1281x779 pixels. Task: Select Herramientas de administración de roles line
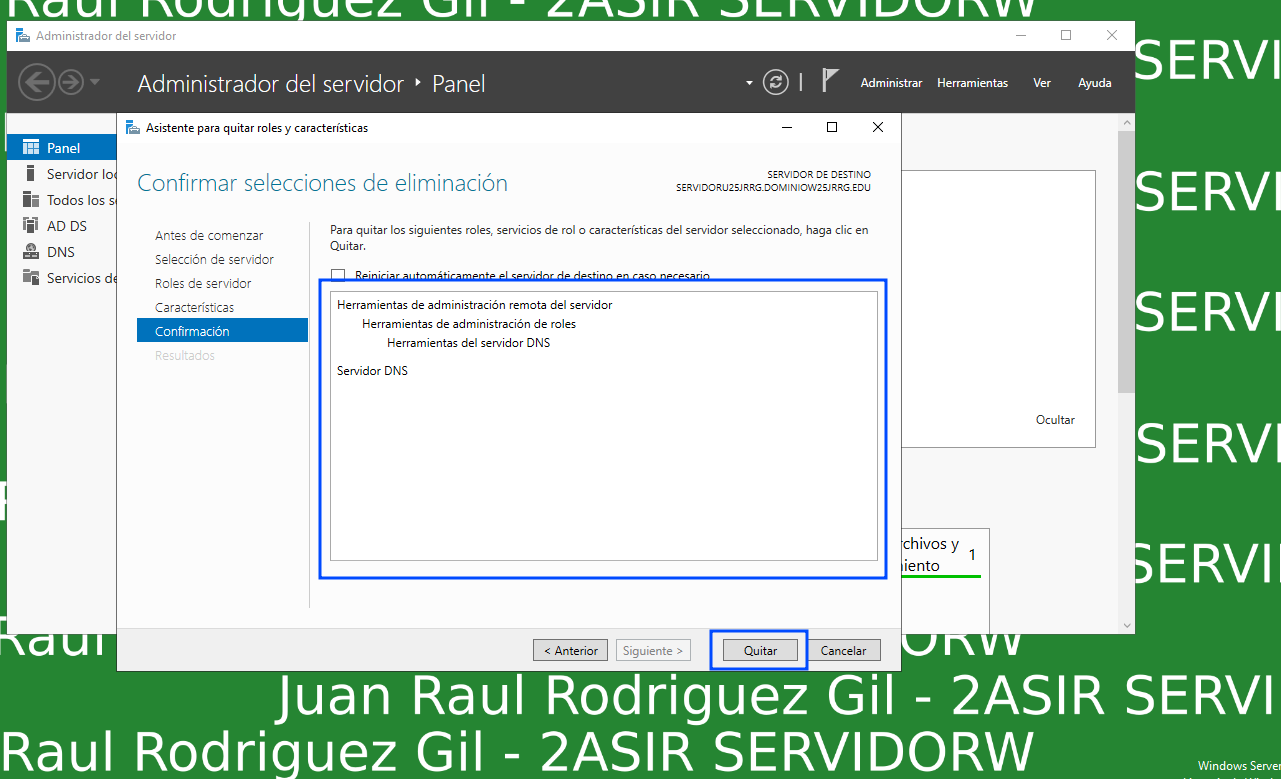(468, 324)
